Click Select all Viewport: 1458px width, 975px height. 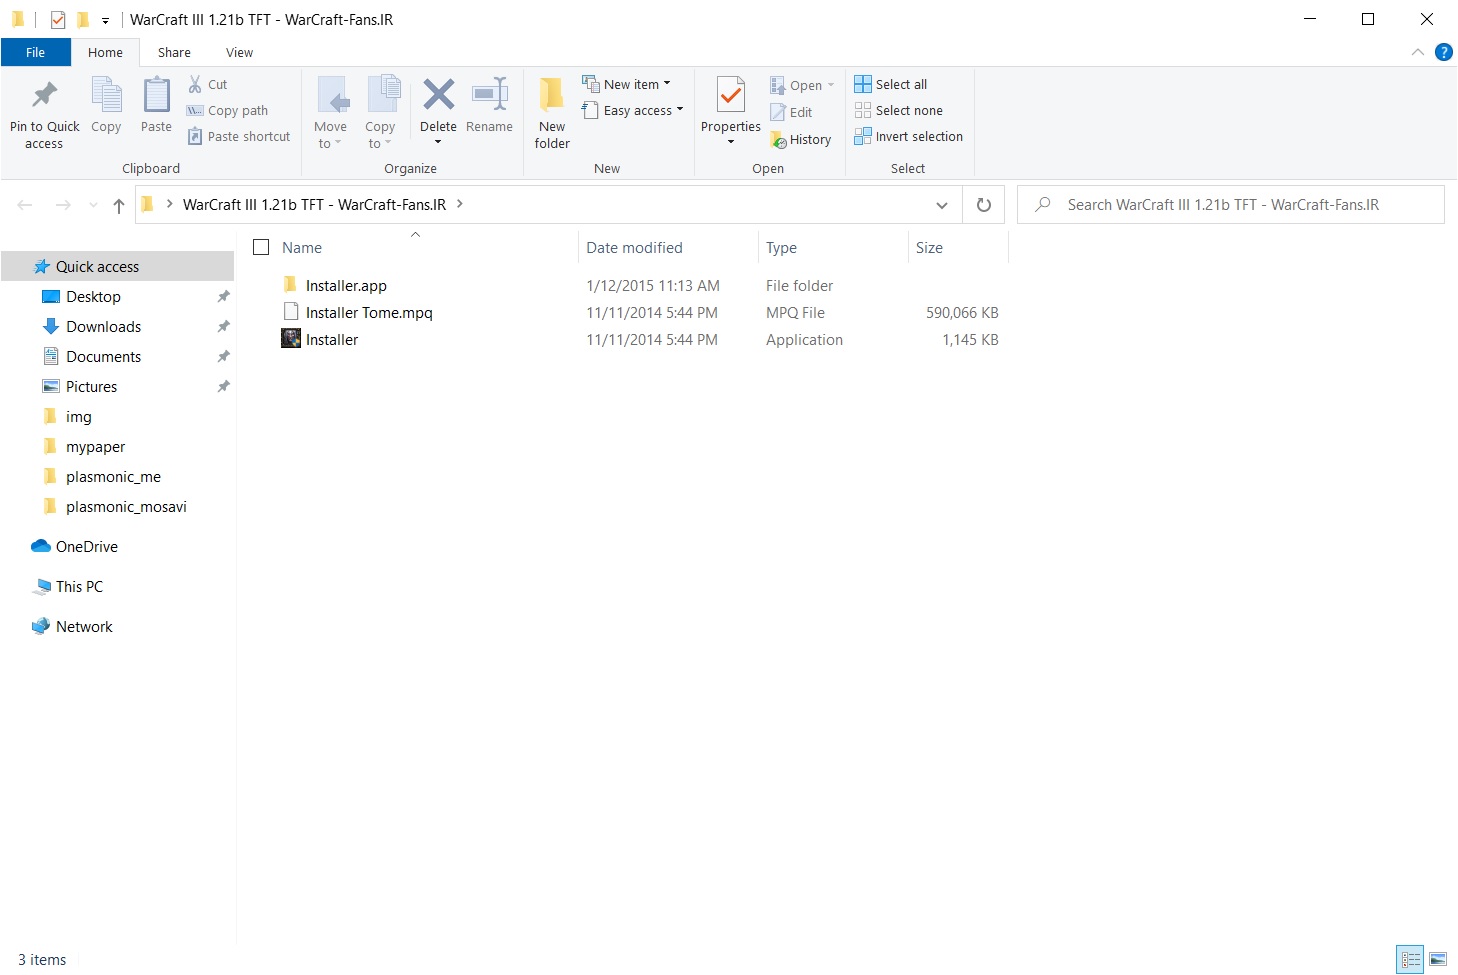click(x=891, y=85)
